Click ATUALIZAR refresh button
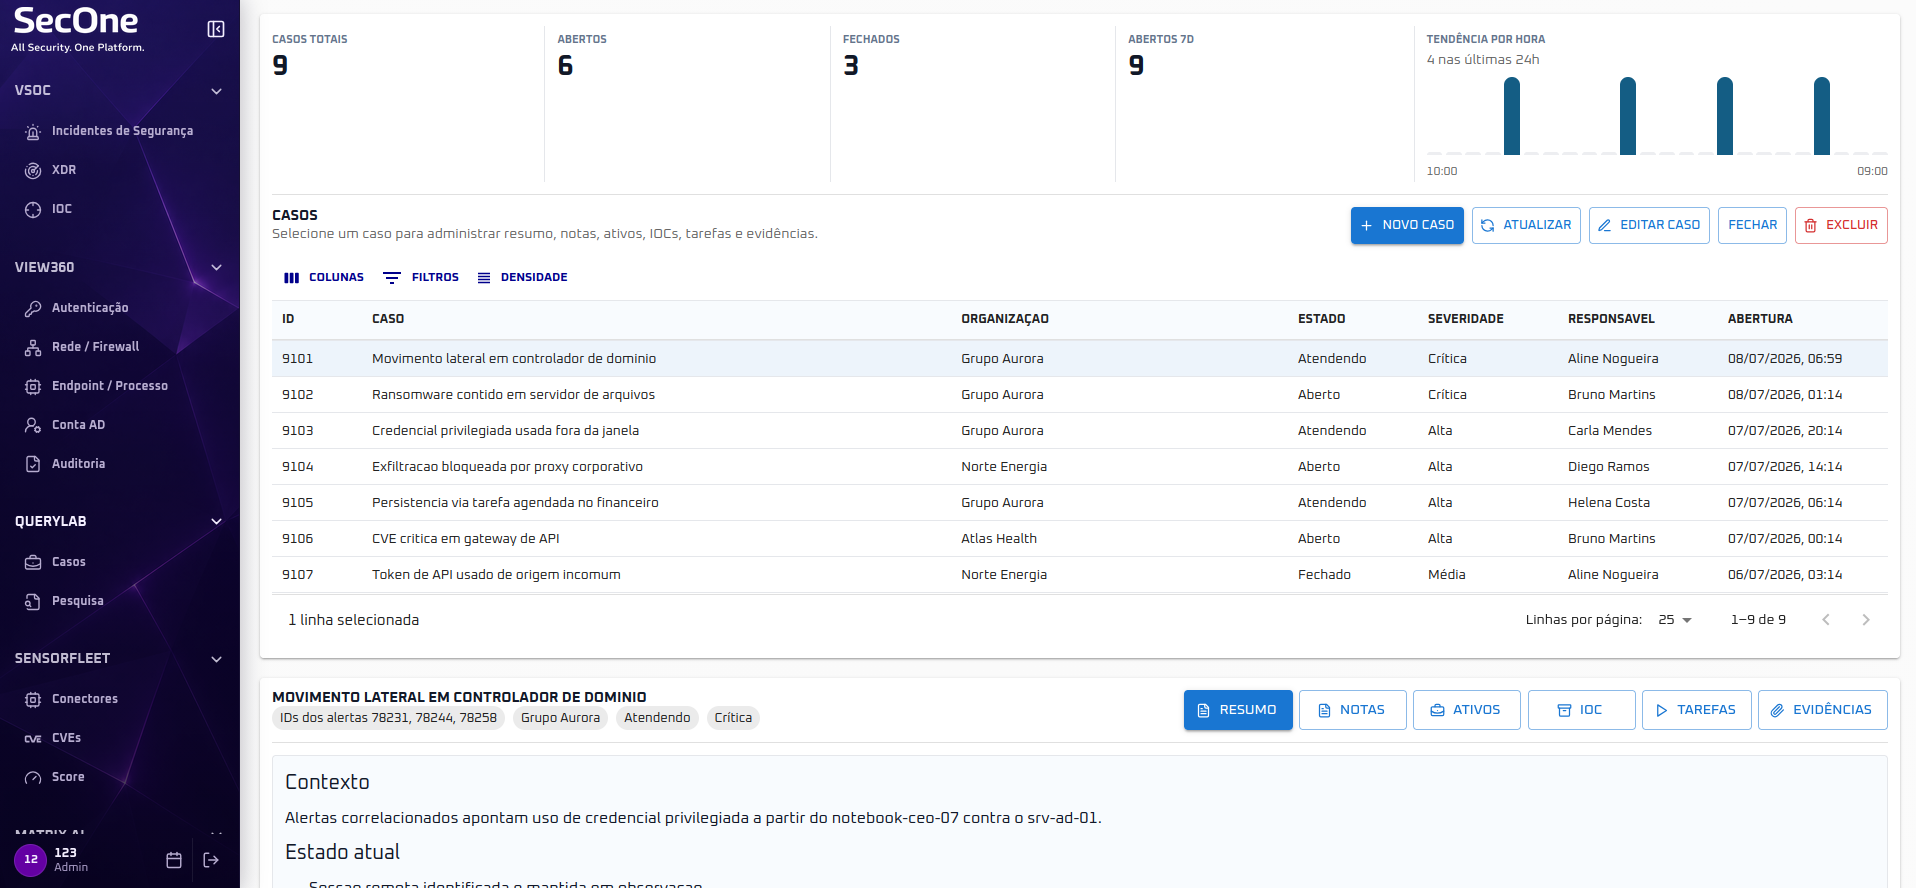The image size is (1916, 888). [x=1526, y=226]
